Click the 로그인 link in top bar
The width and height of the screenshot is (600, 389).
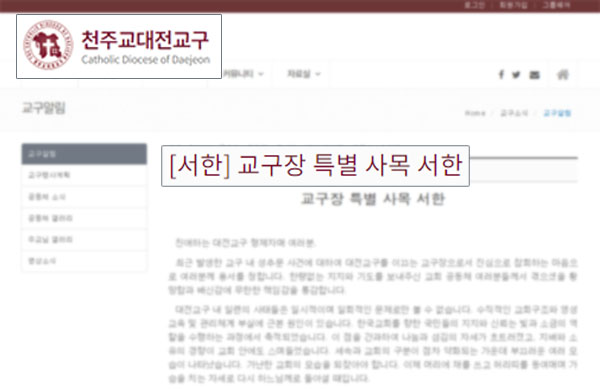(474, 5)
